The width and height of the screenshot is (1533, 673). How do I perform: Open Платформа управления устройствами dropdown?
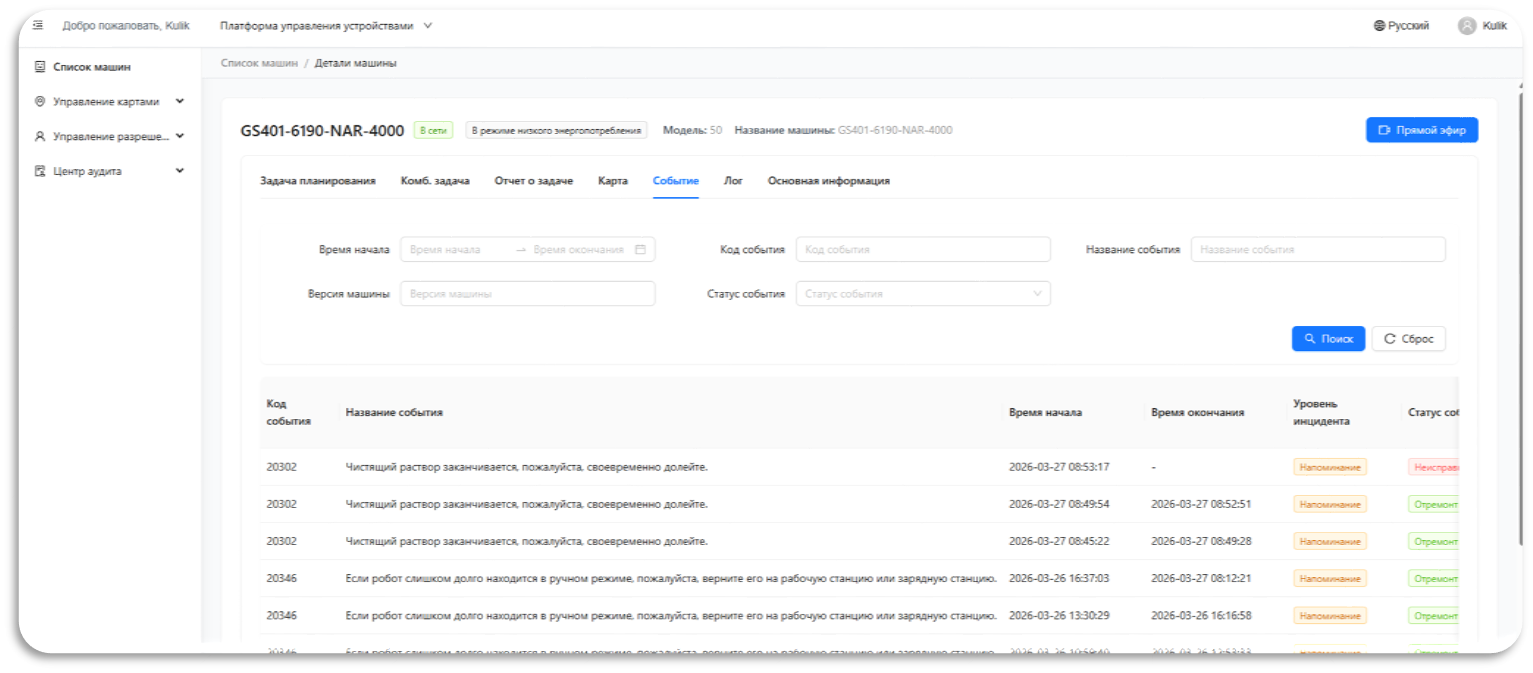click(326, 26)
